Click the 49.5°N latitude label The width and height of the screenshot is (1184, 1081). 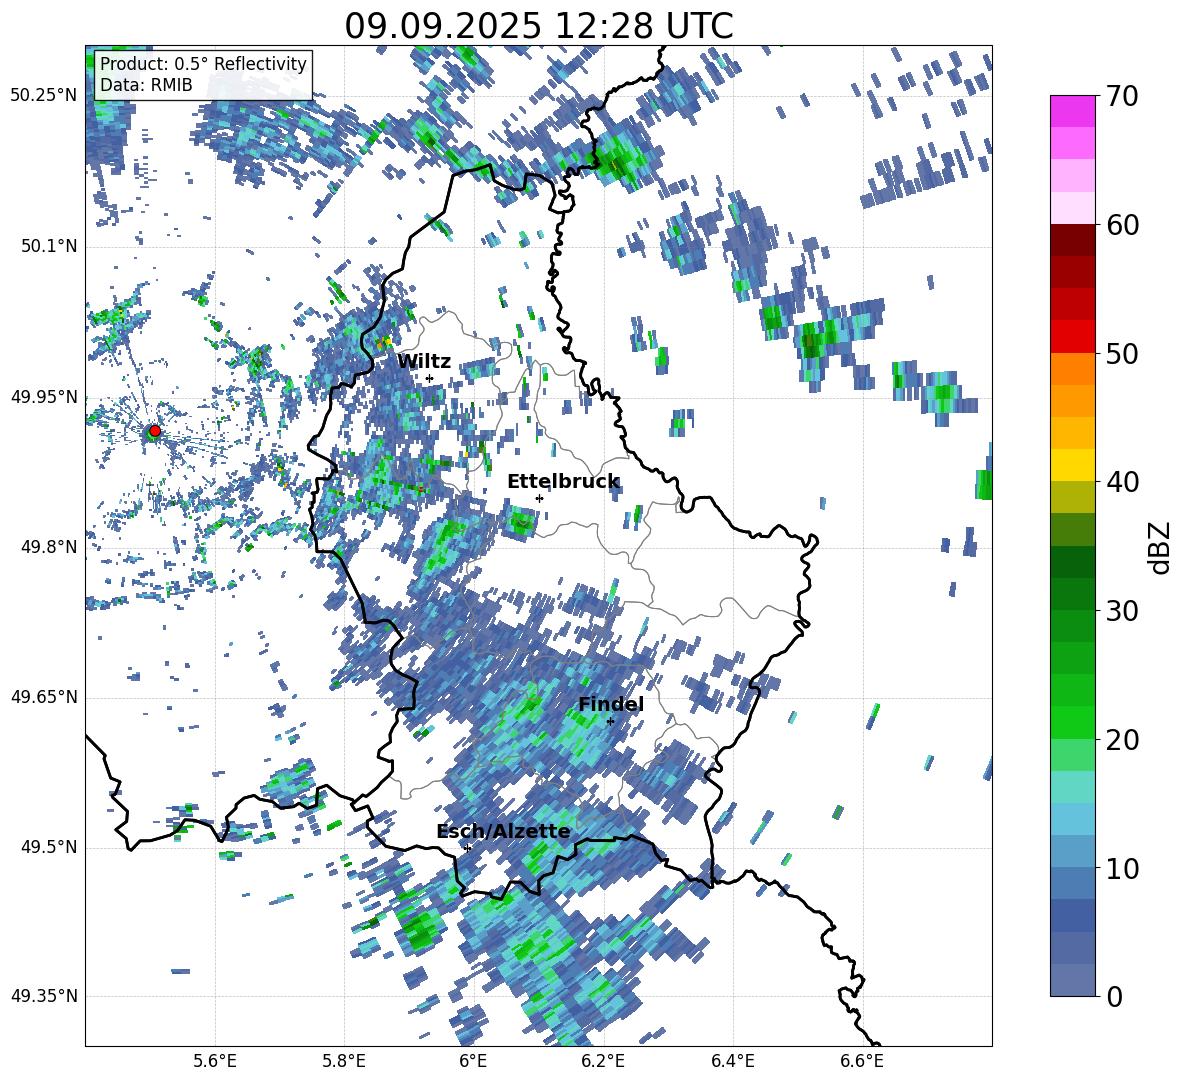[48, 847]
